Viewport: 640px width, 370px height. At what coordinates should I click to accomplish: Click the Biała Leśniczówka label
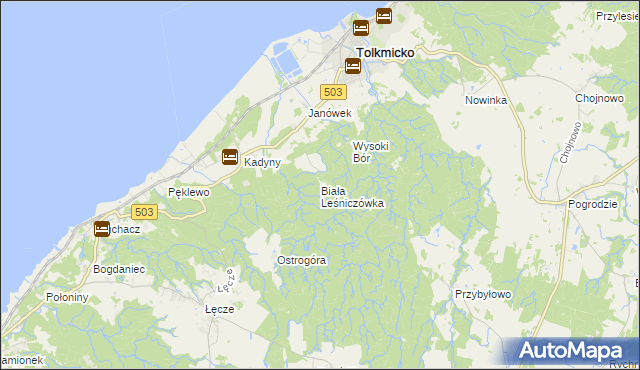[352, 197]
